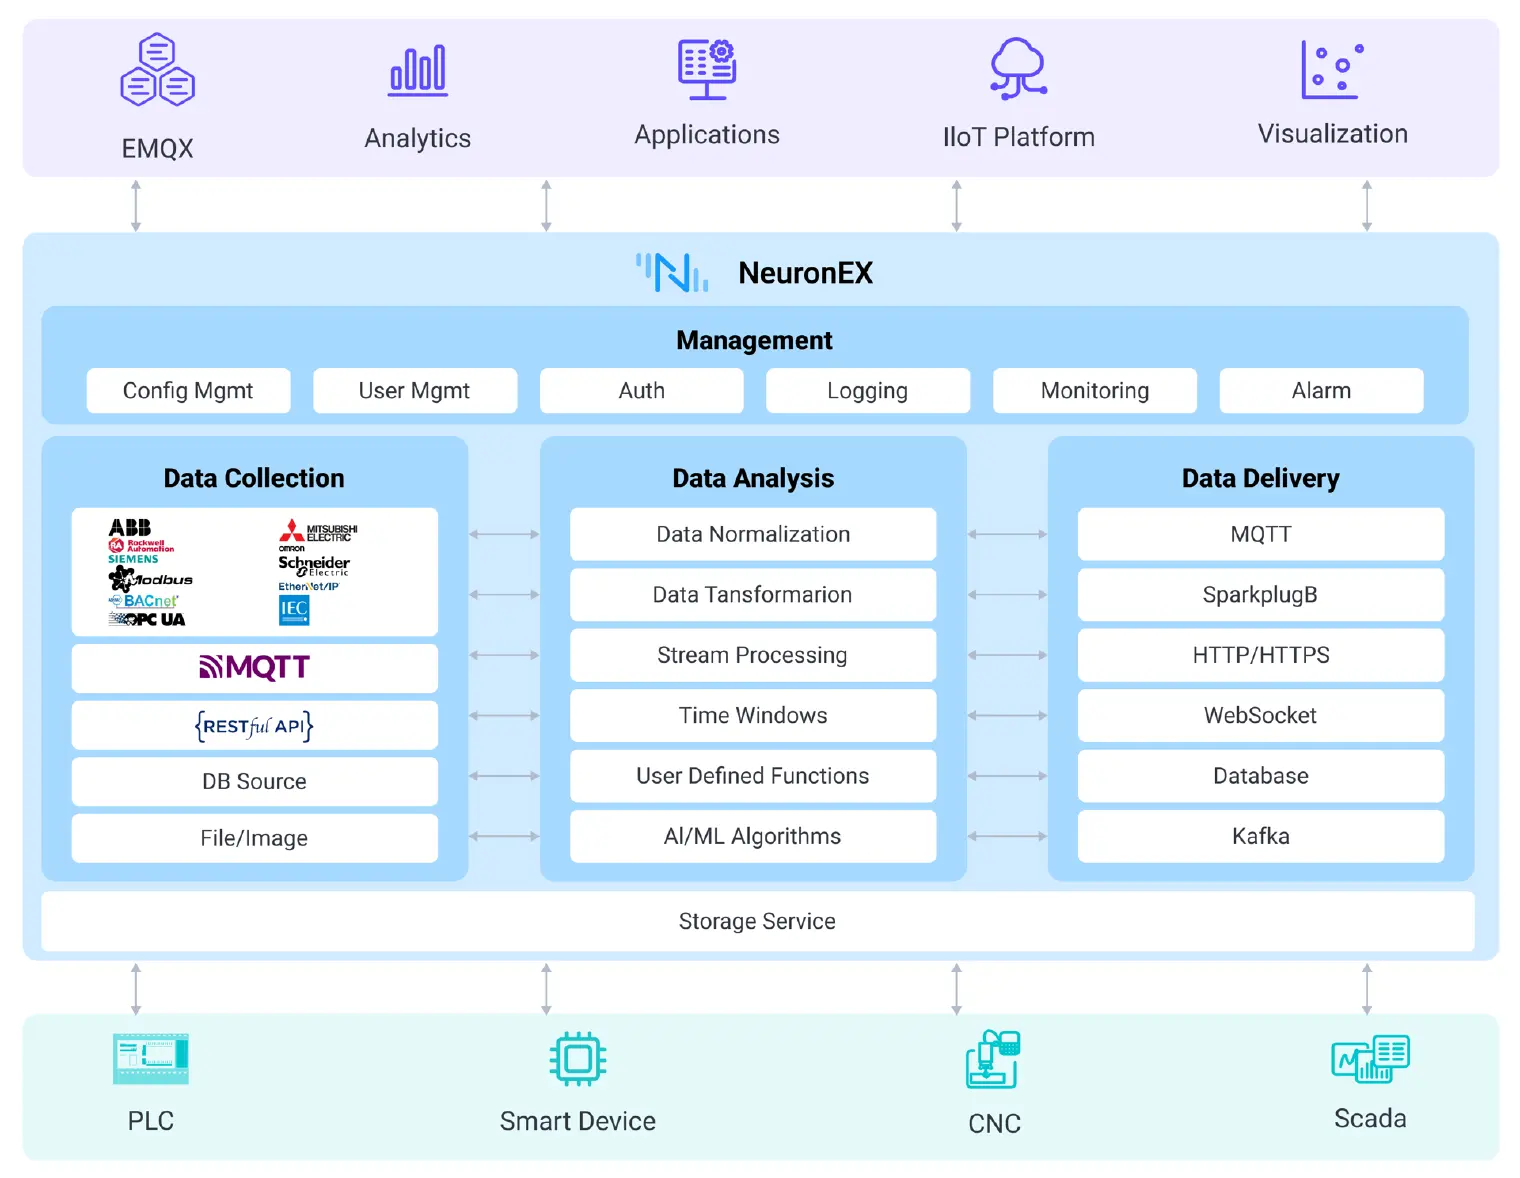Click the DB Source box
This screenshot has width=1520, height=1178.
point(255,781)
